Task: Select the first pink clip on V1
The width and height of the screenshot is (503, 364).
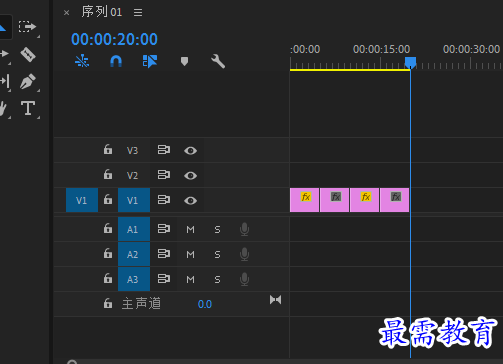Action: pyautogui.click(x=304, y=200)
